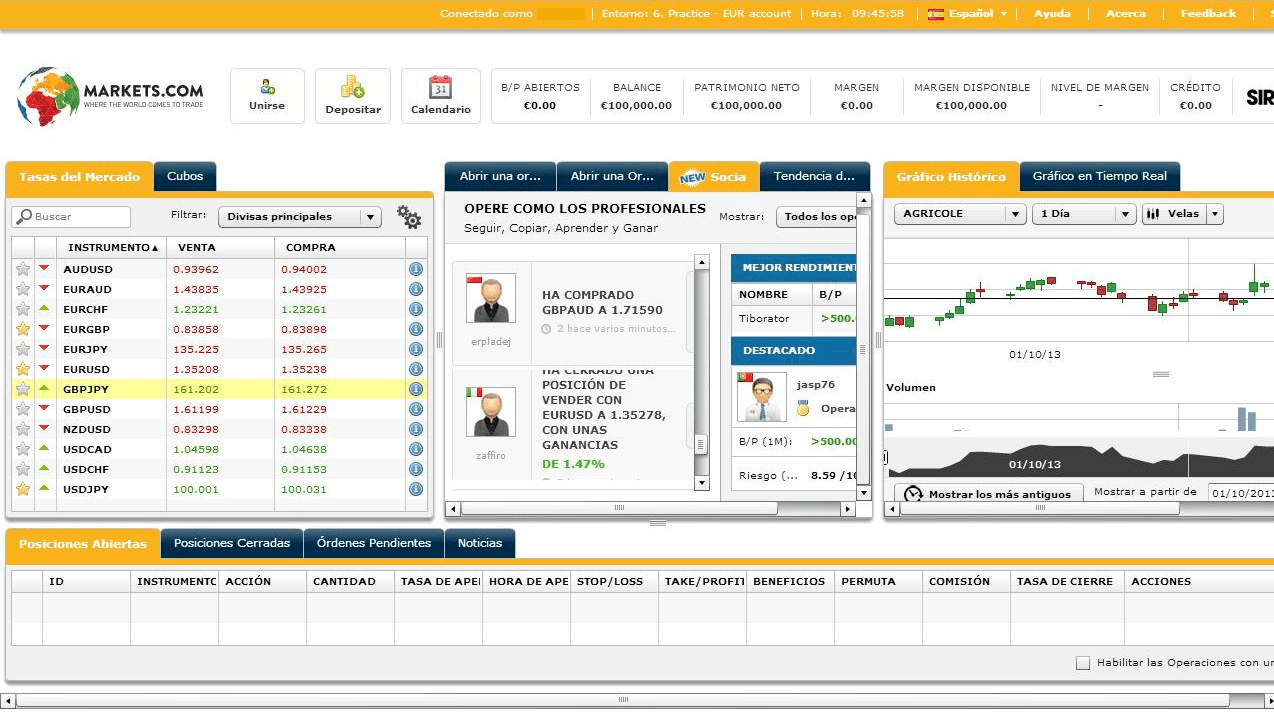1274x712 pixels.
Task: Switch to the Posiciones Cerradas tab
Action: (x=232, y=543)
